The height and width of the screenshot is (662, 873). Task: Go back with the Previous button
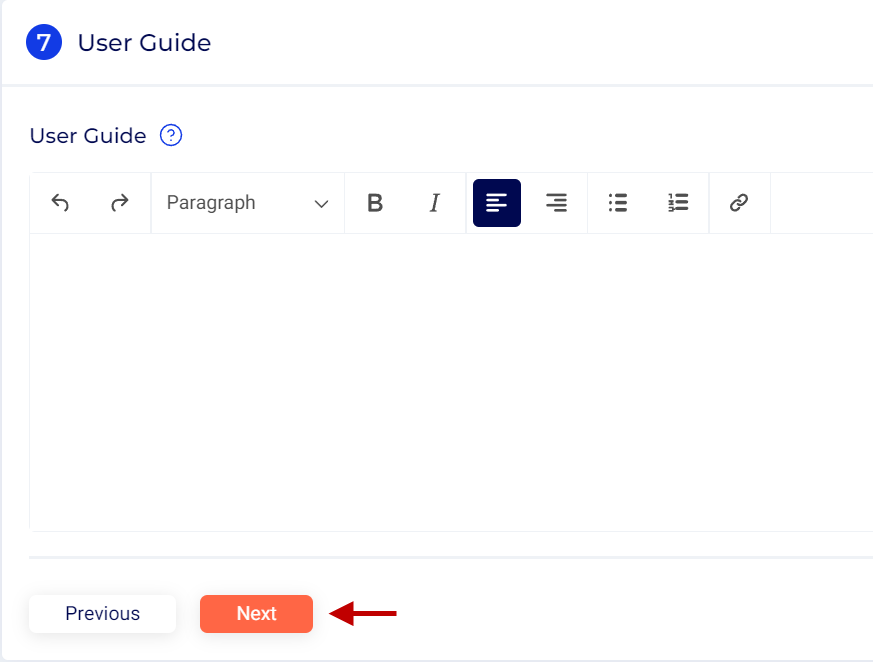click(x=102, y=614)
